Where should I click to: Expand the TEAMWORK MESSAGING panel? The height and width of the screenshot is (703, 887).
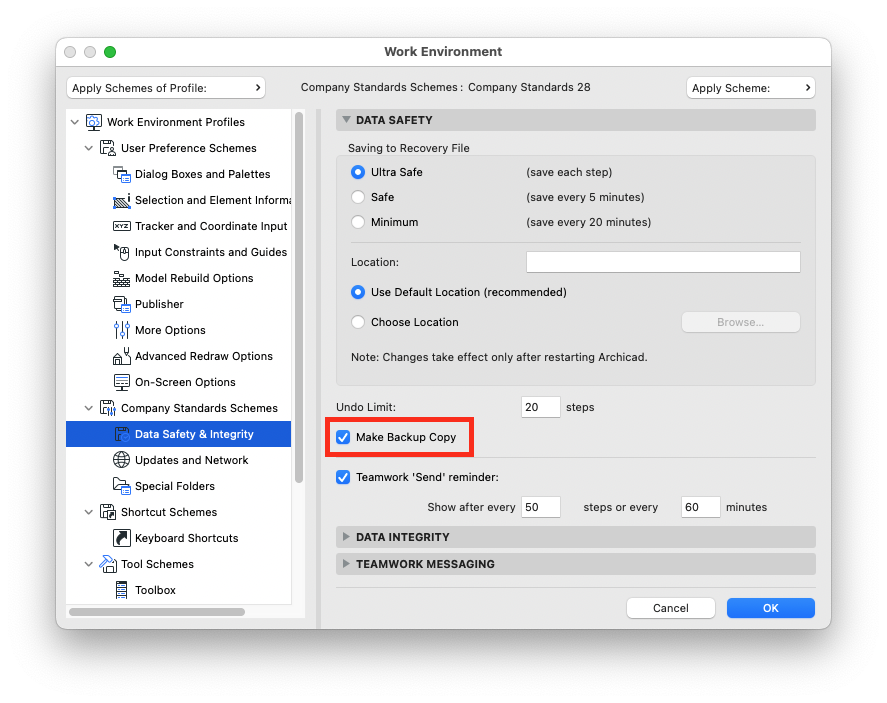[347, 564]
